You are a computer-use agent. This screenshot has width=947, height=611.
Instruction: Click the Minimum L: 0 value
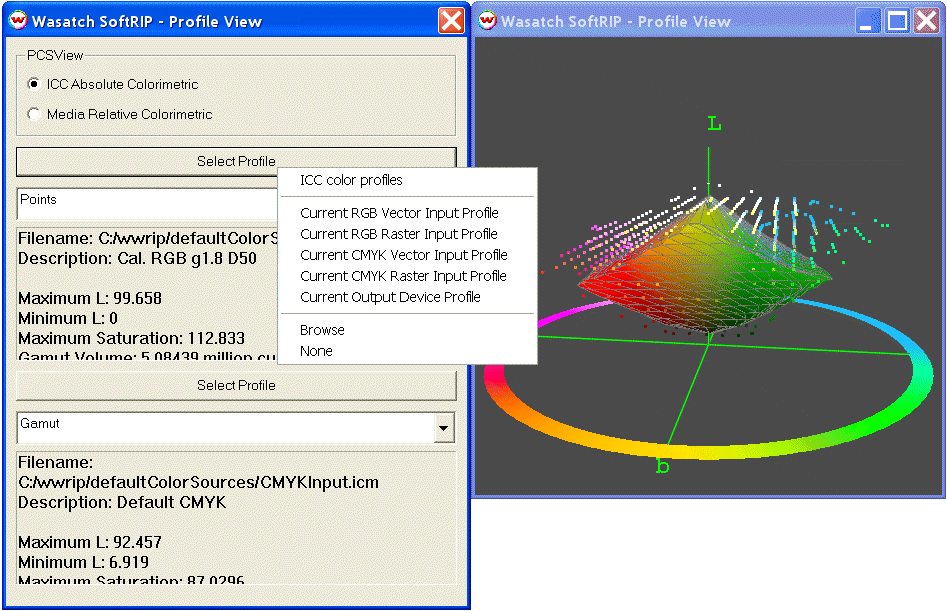pos(68,318)
